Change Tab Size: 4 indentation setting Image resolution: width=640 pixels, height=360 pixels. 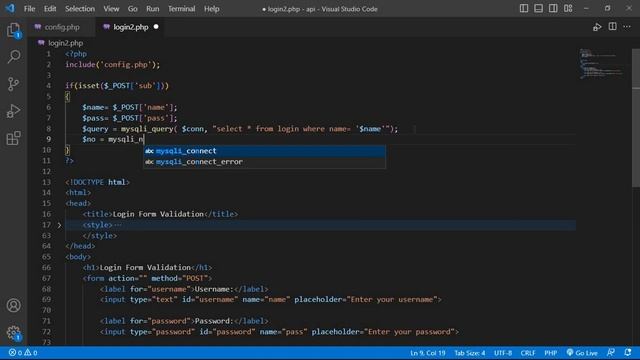point(470,353)
